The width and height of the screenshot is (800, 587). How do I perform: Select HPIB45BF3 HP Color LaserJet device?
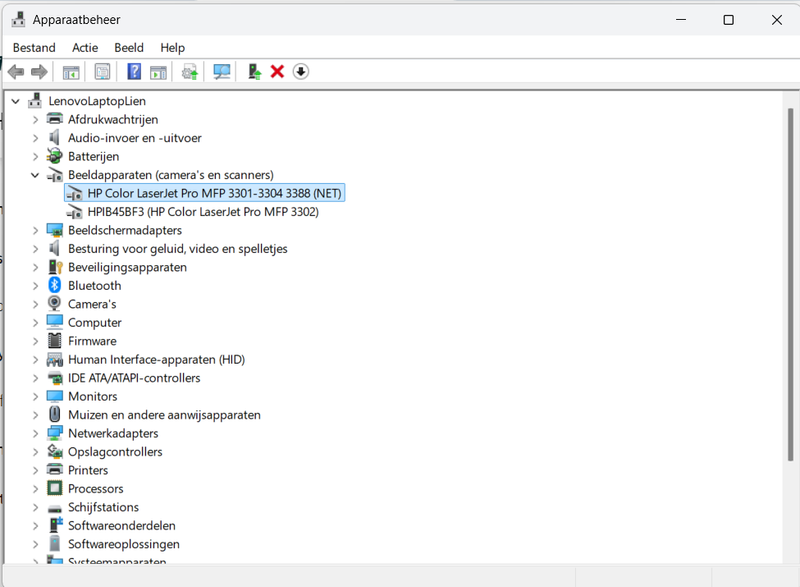pos(202,212)
